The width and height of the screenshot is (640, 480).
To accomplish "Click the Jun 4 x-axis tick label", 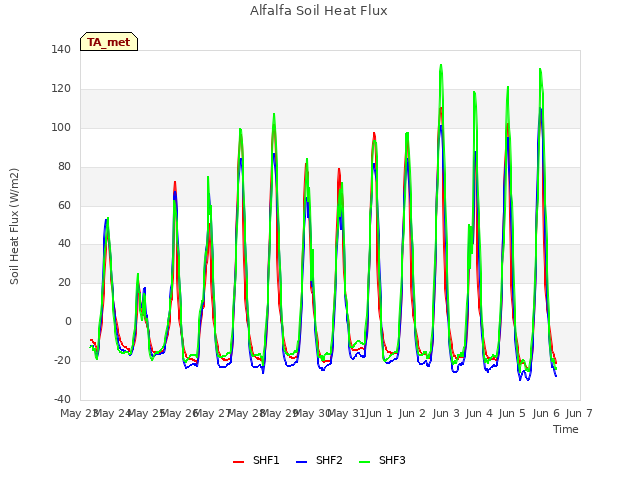I will tap(479, 413).
